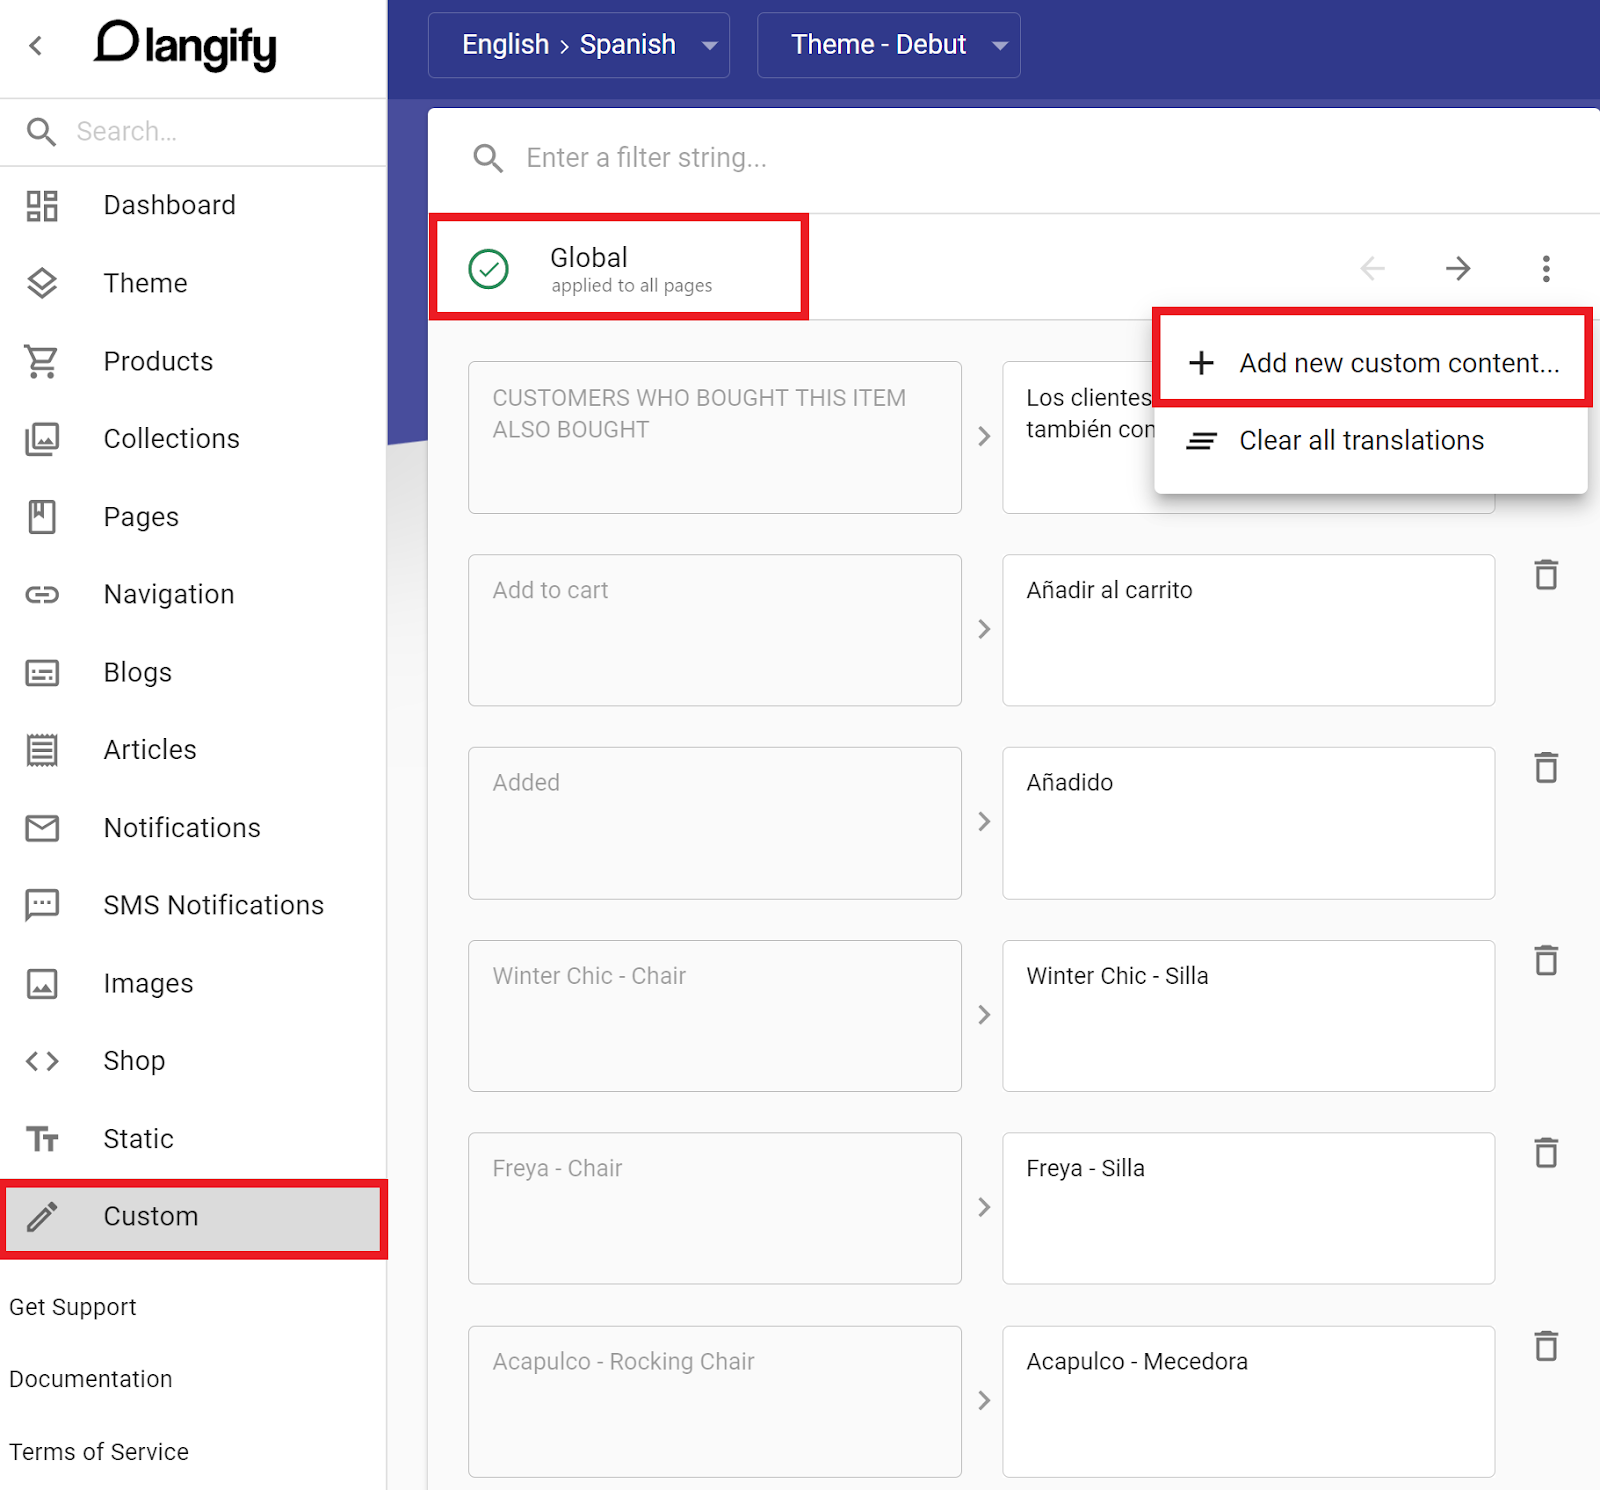Open the Articles section
Viewport: 1600px width, 1490px height.
(x=193, y=750)
